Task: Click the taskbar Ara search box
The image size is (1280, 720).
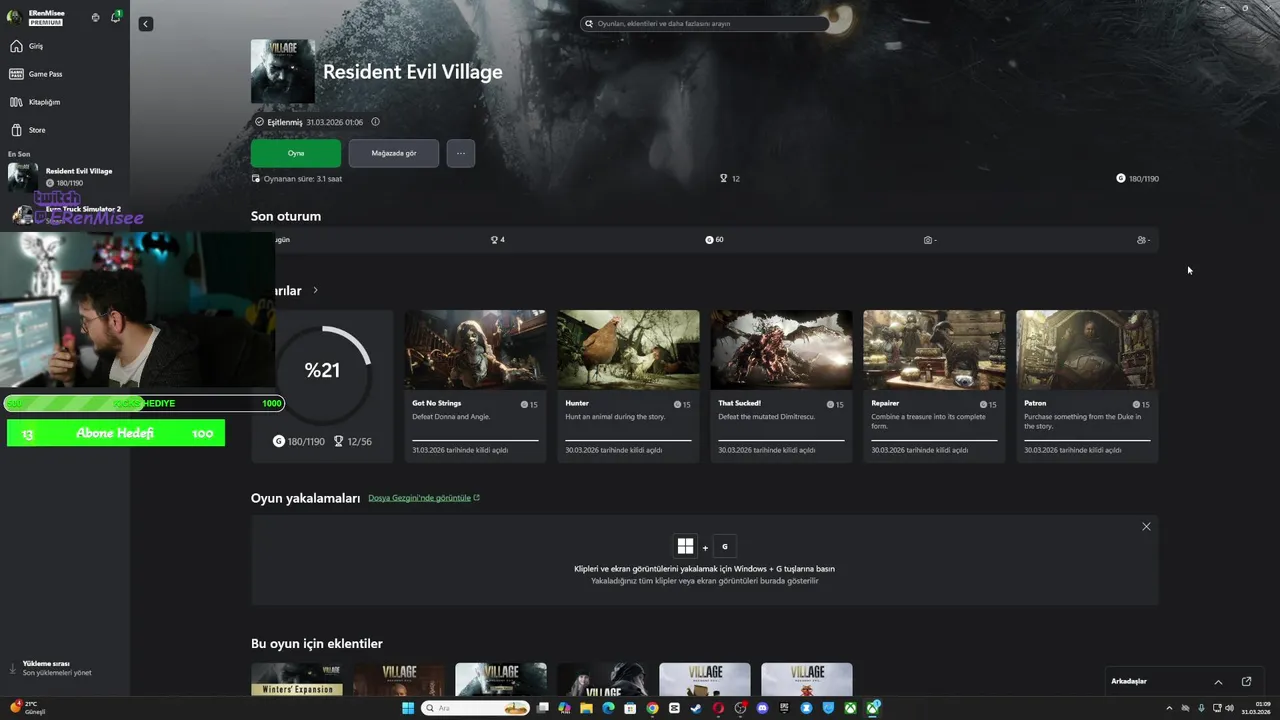Action: coord(475,708)
